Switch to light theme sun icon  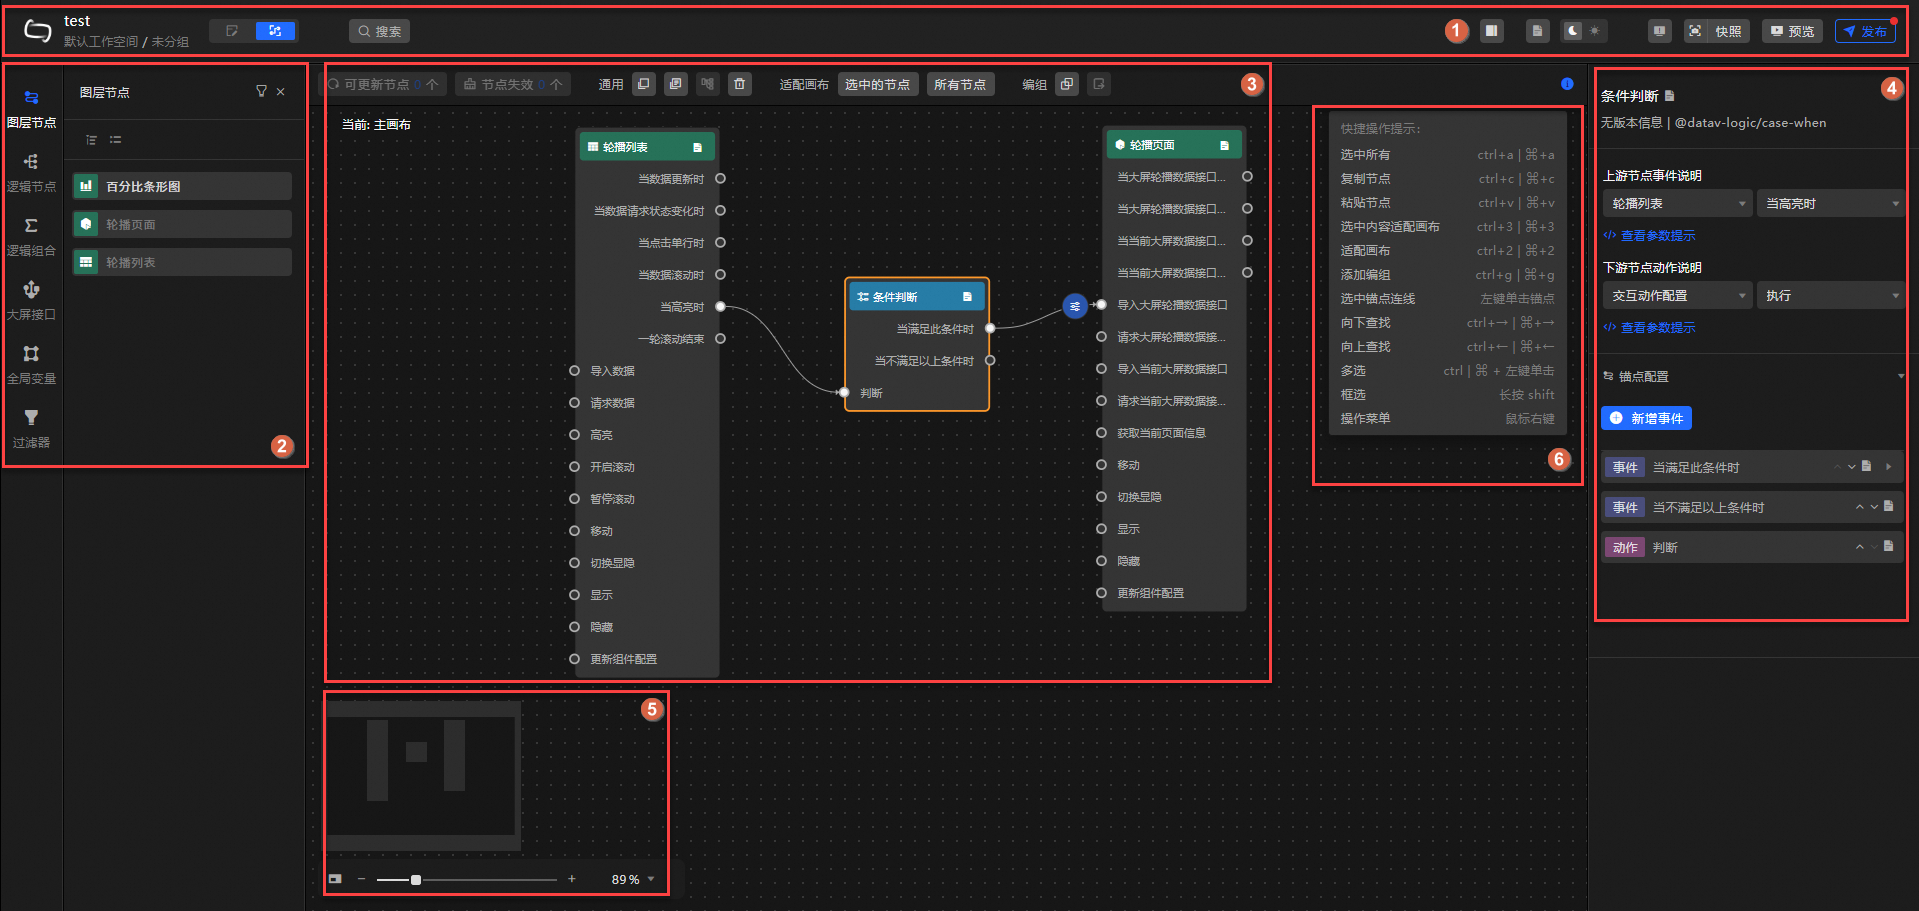tap(1595, 31)
